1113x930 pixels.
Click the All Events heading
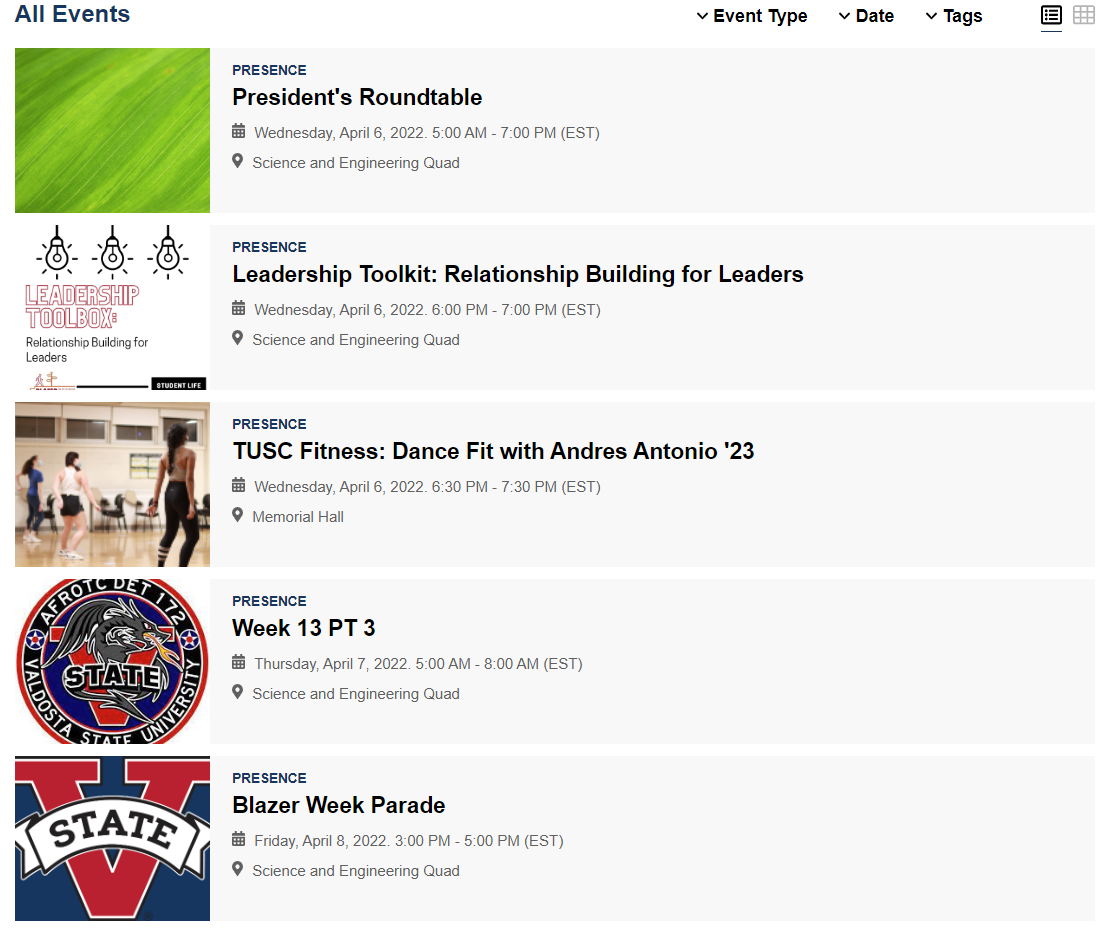[x=72, y=14]
